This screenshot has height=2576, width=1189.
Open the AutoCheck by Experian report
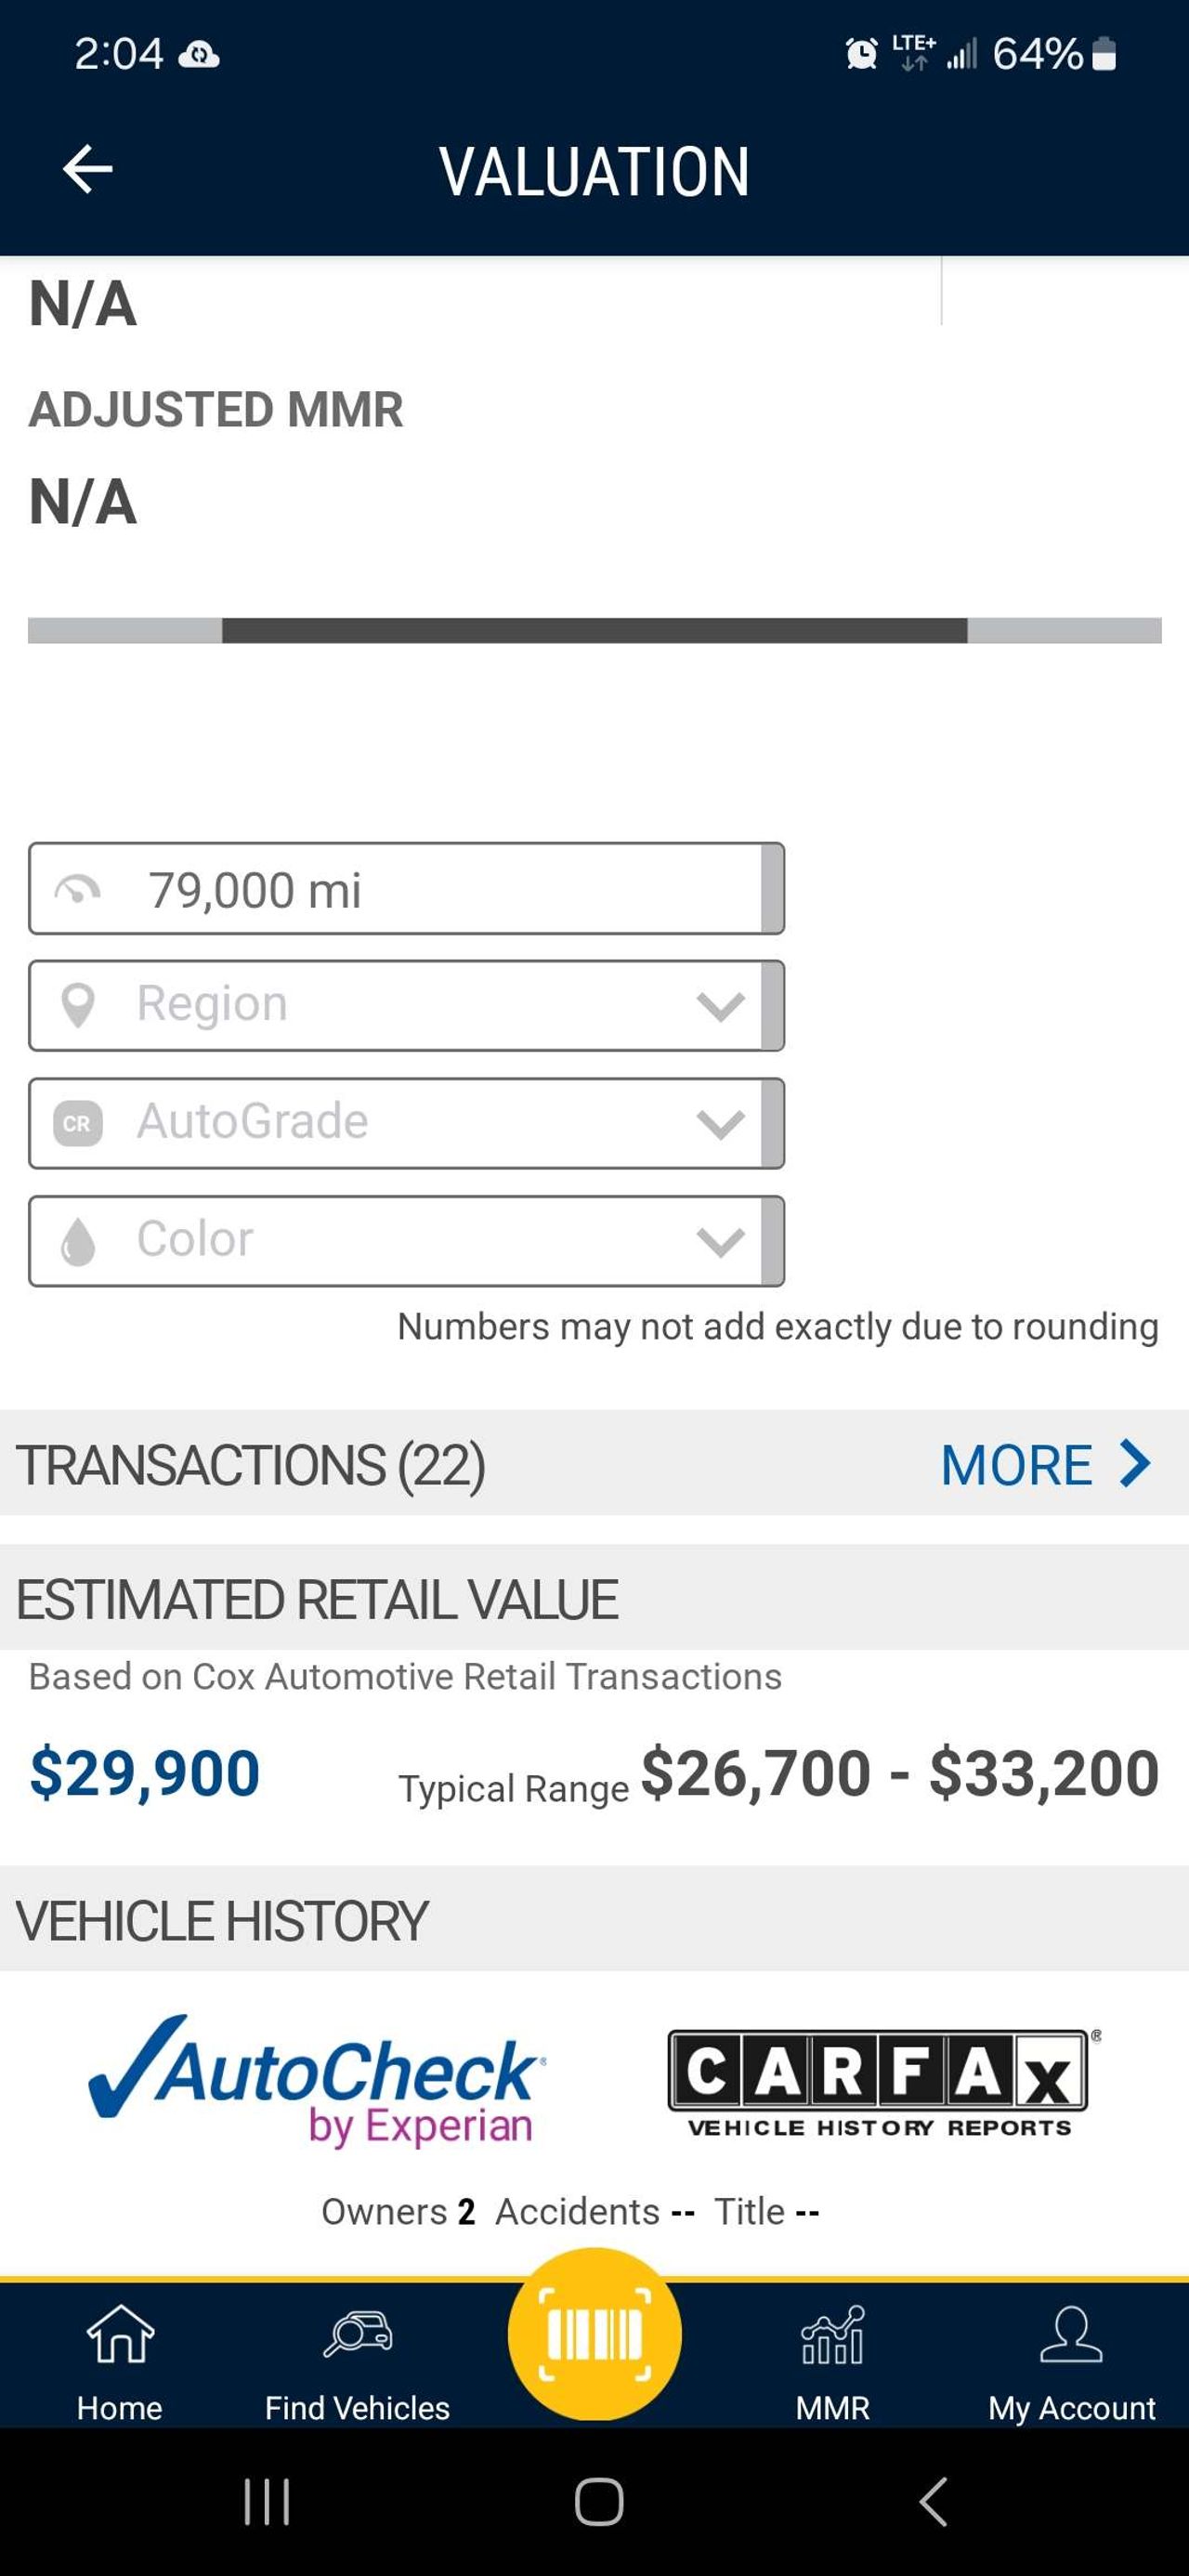[x=318, y=2080]
